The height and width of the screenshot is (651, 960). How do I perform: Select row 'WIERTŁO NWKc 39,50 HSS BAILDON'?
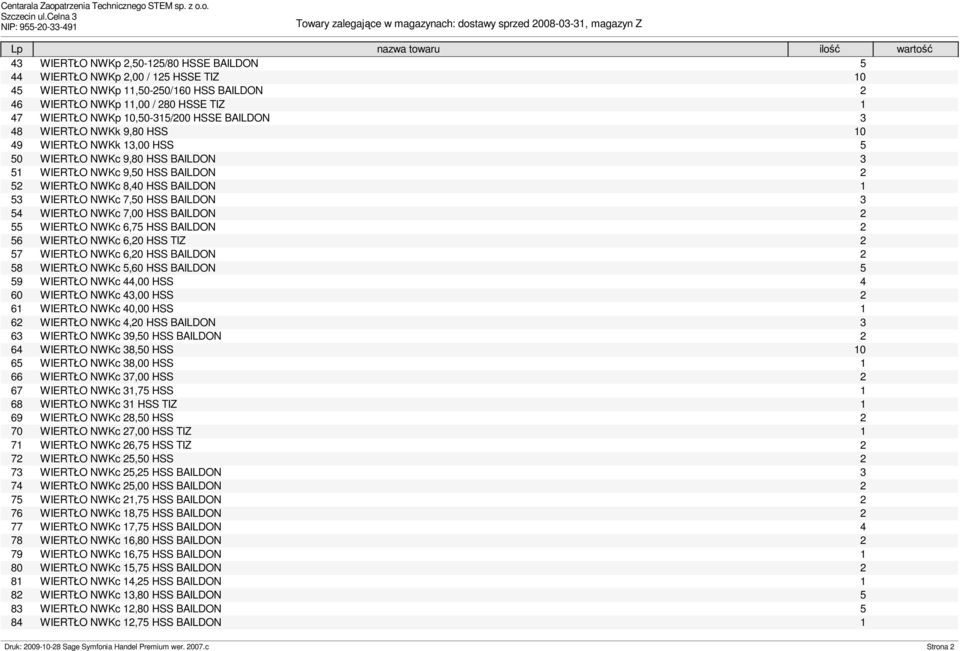[480, 336]
